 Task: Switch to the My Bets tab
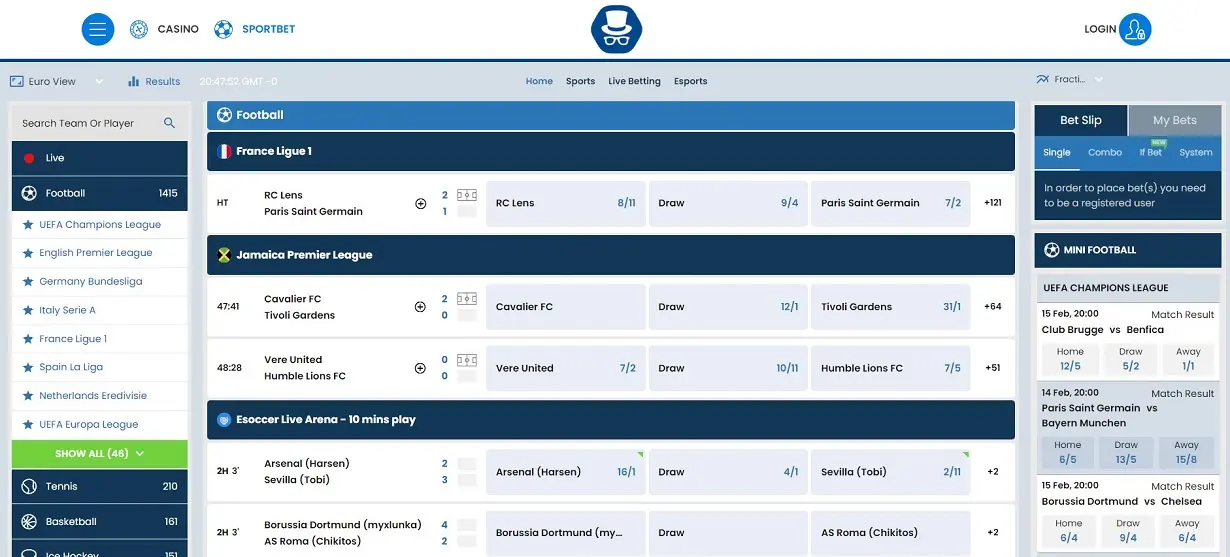click(1175, 120)
